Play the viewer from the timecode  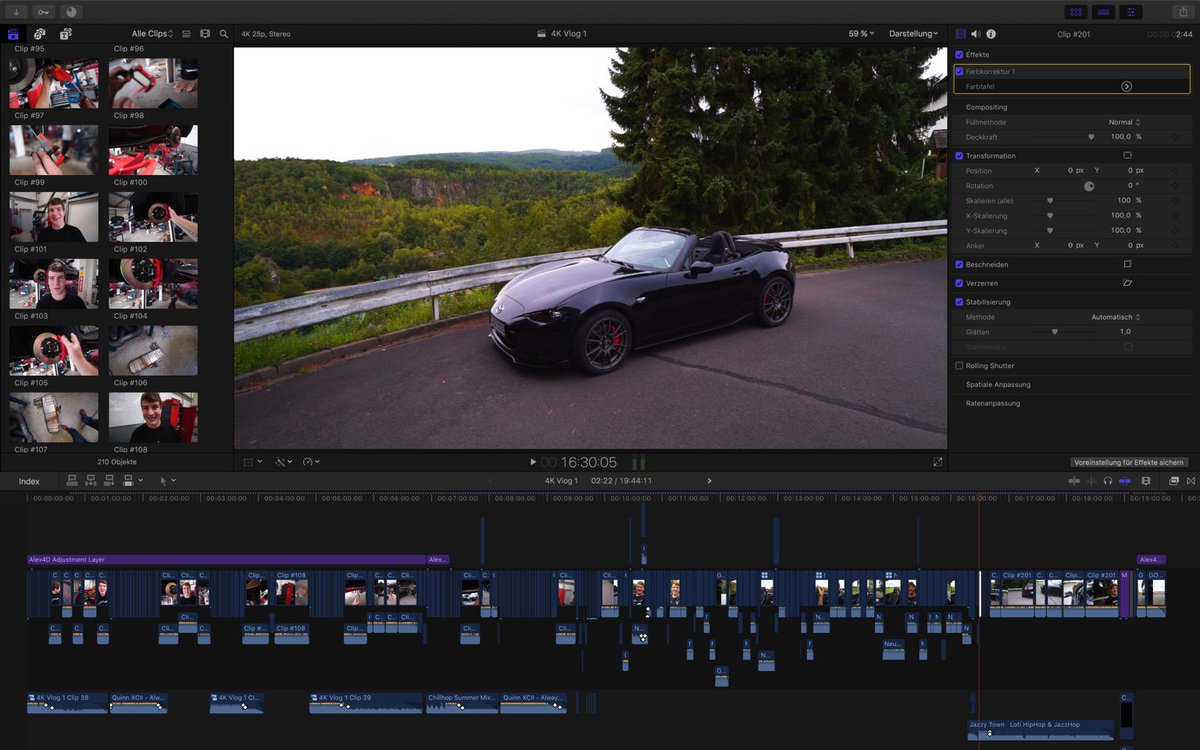[x=533, y=462]
